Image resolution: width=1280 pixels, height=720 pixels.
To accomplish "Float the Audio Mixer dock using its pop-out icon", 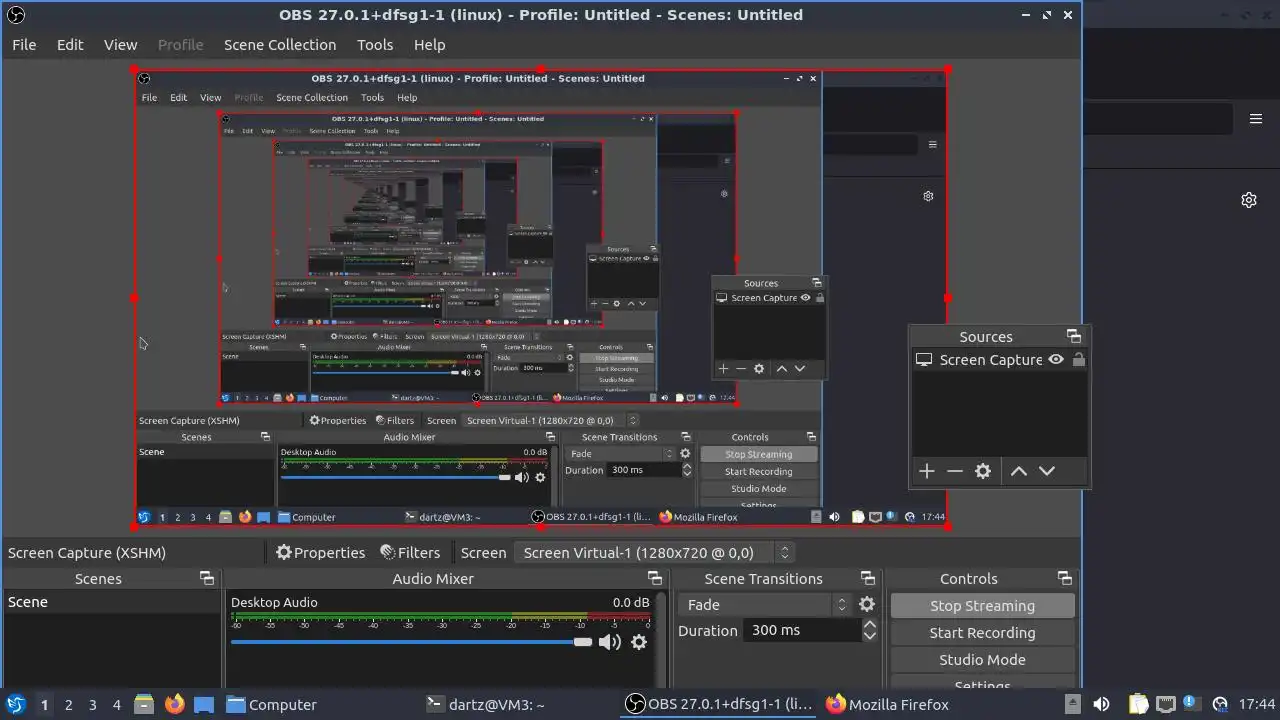I will [x=655, y=578].
